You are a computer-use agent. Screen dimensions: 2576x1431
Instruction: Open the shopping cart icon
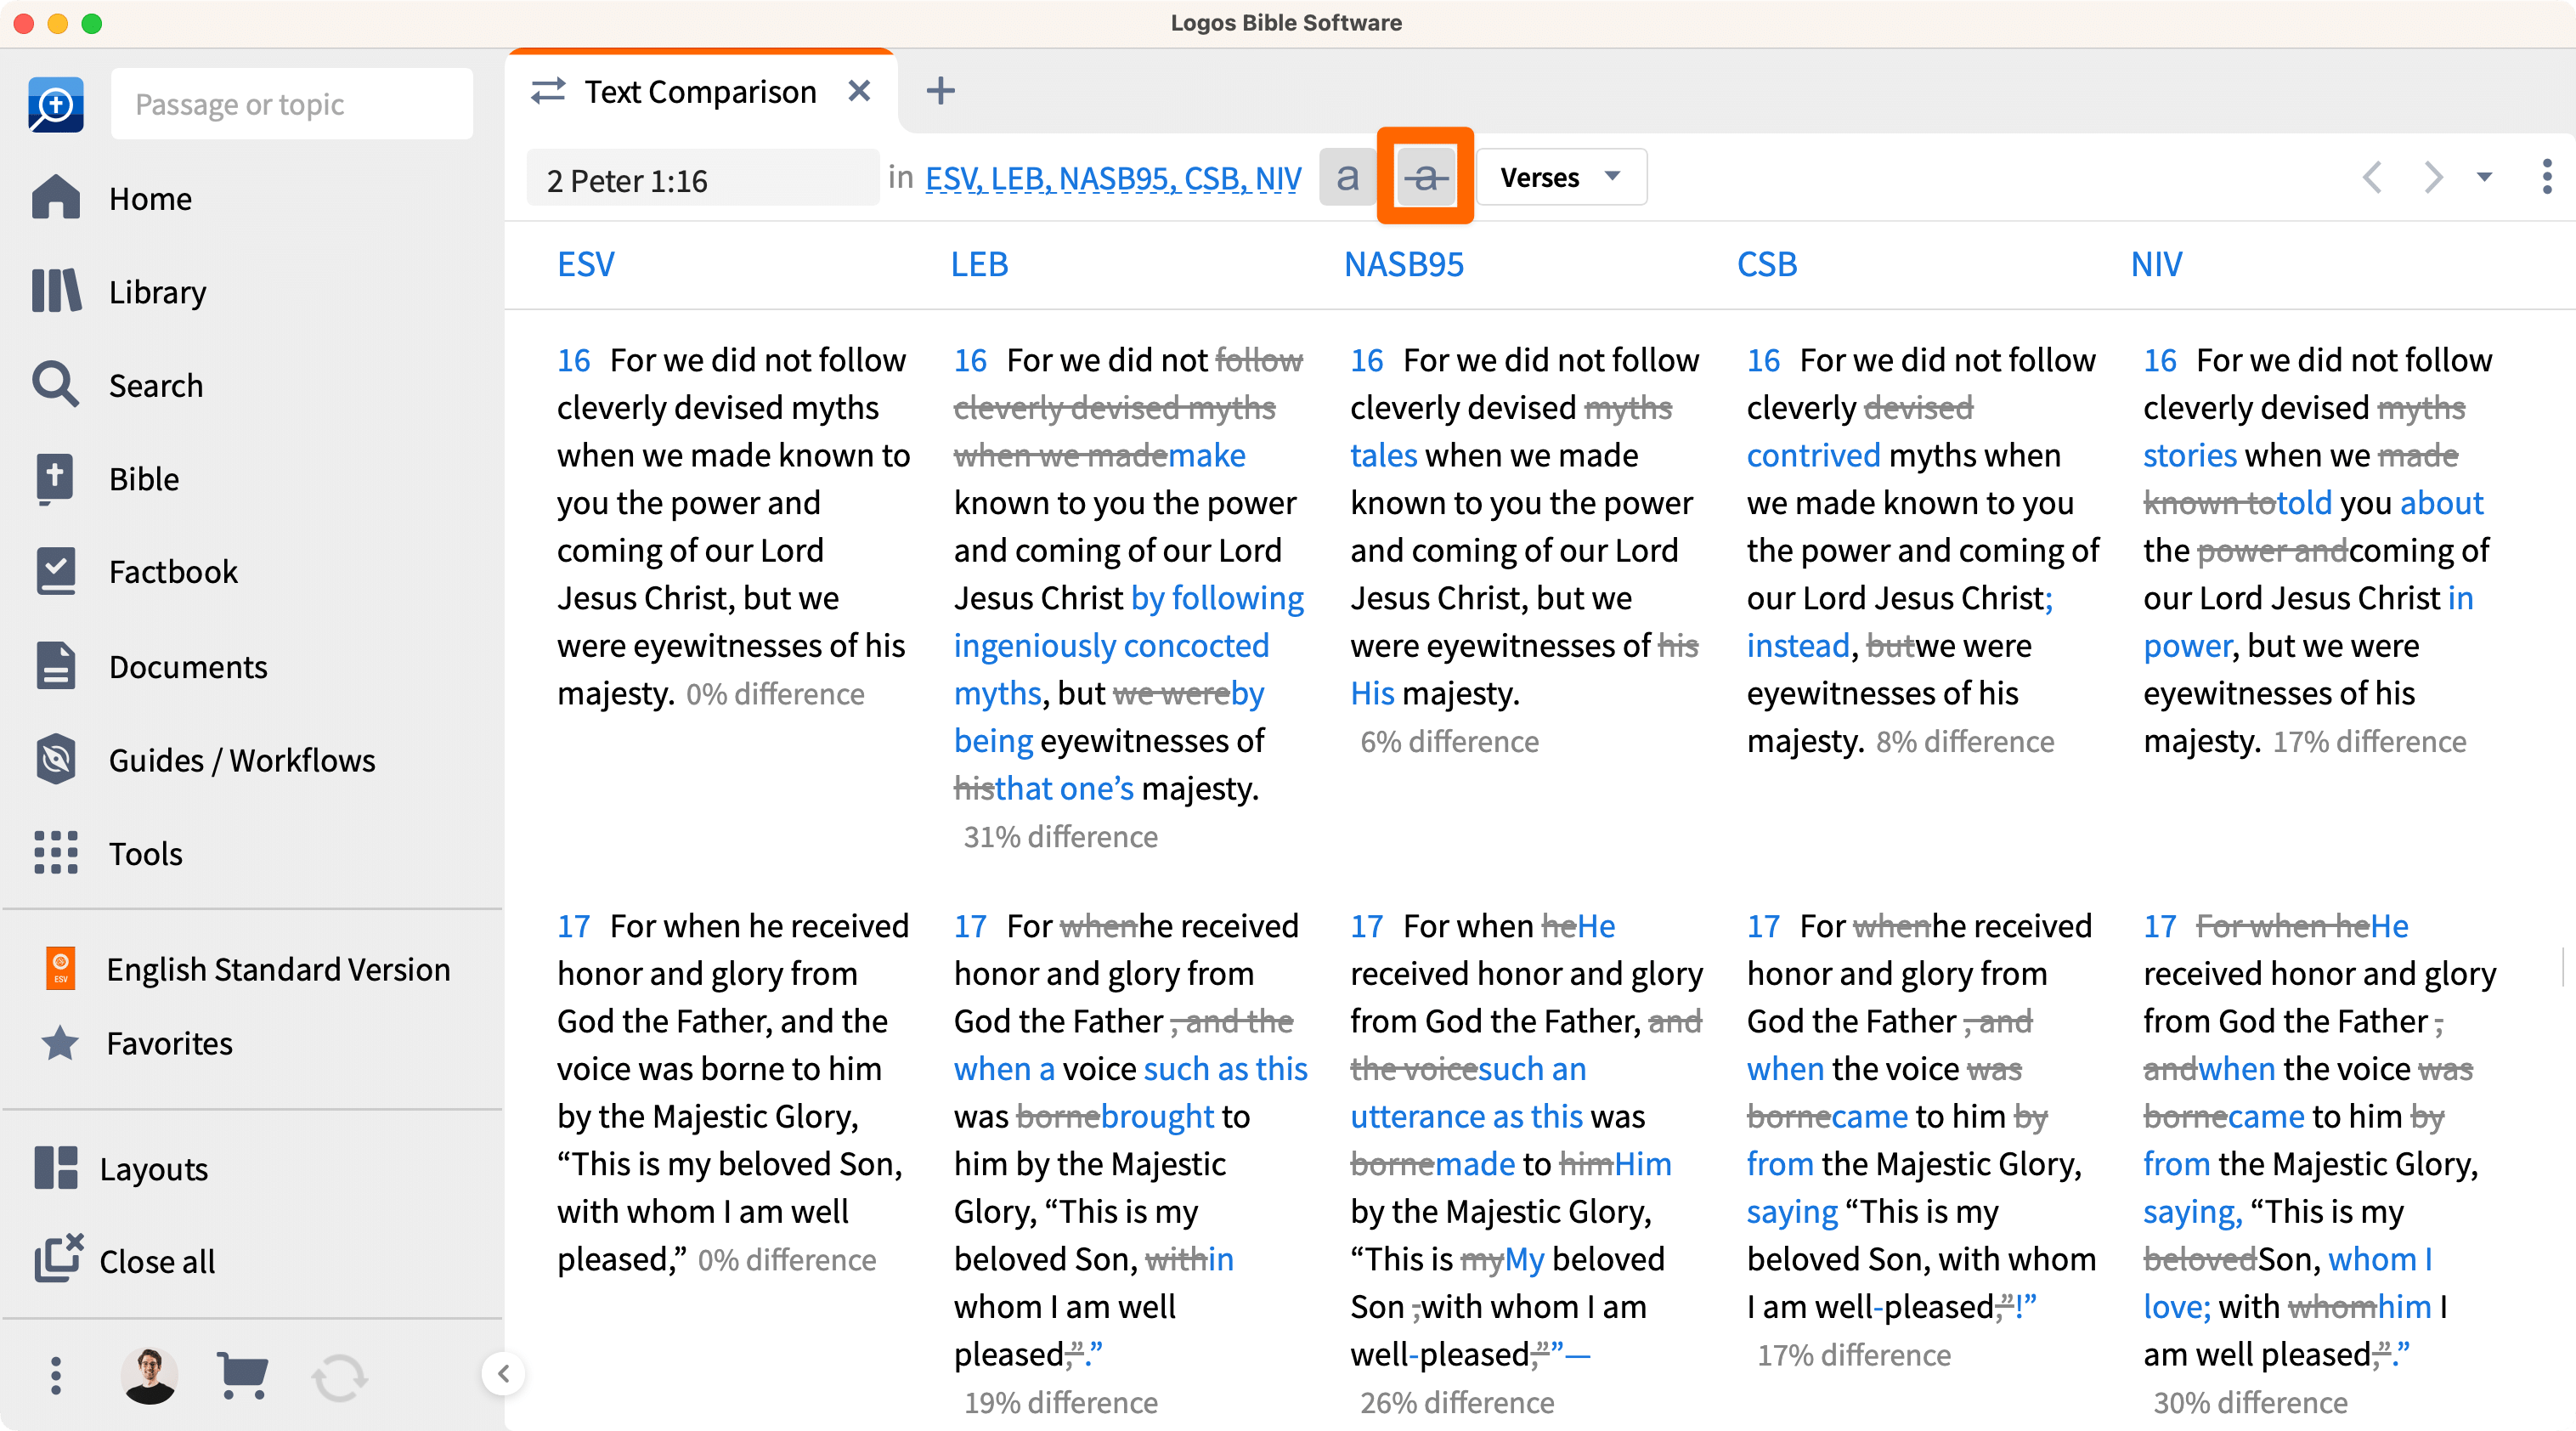pos(242,1376)
